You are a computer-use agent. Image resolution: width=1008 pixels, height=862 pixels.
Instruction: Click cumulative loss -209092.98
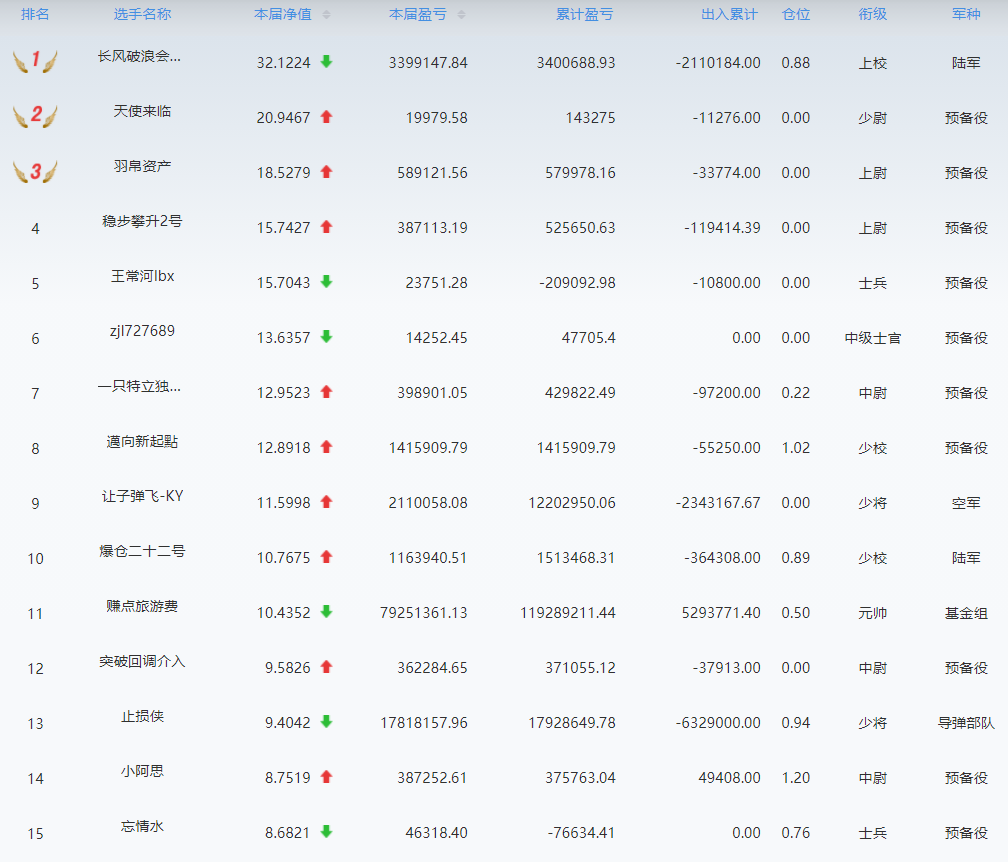[x=577, y=283]
